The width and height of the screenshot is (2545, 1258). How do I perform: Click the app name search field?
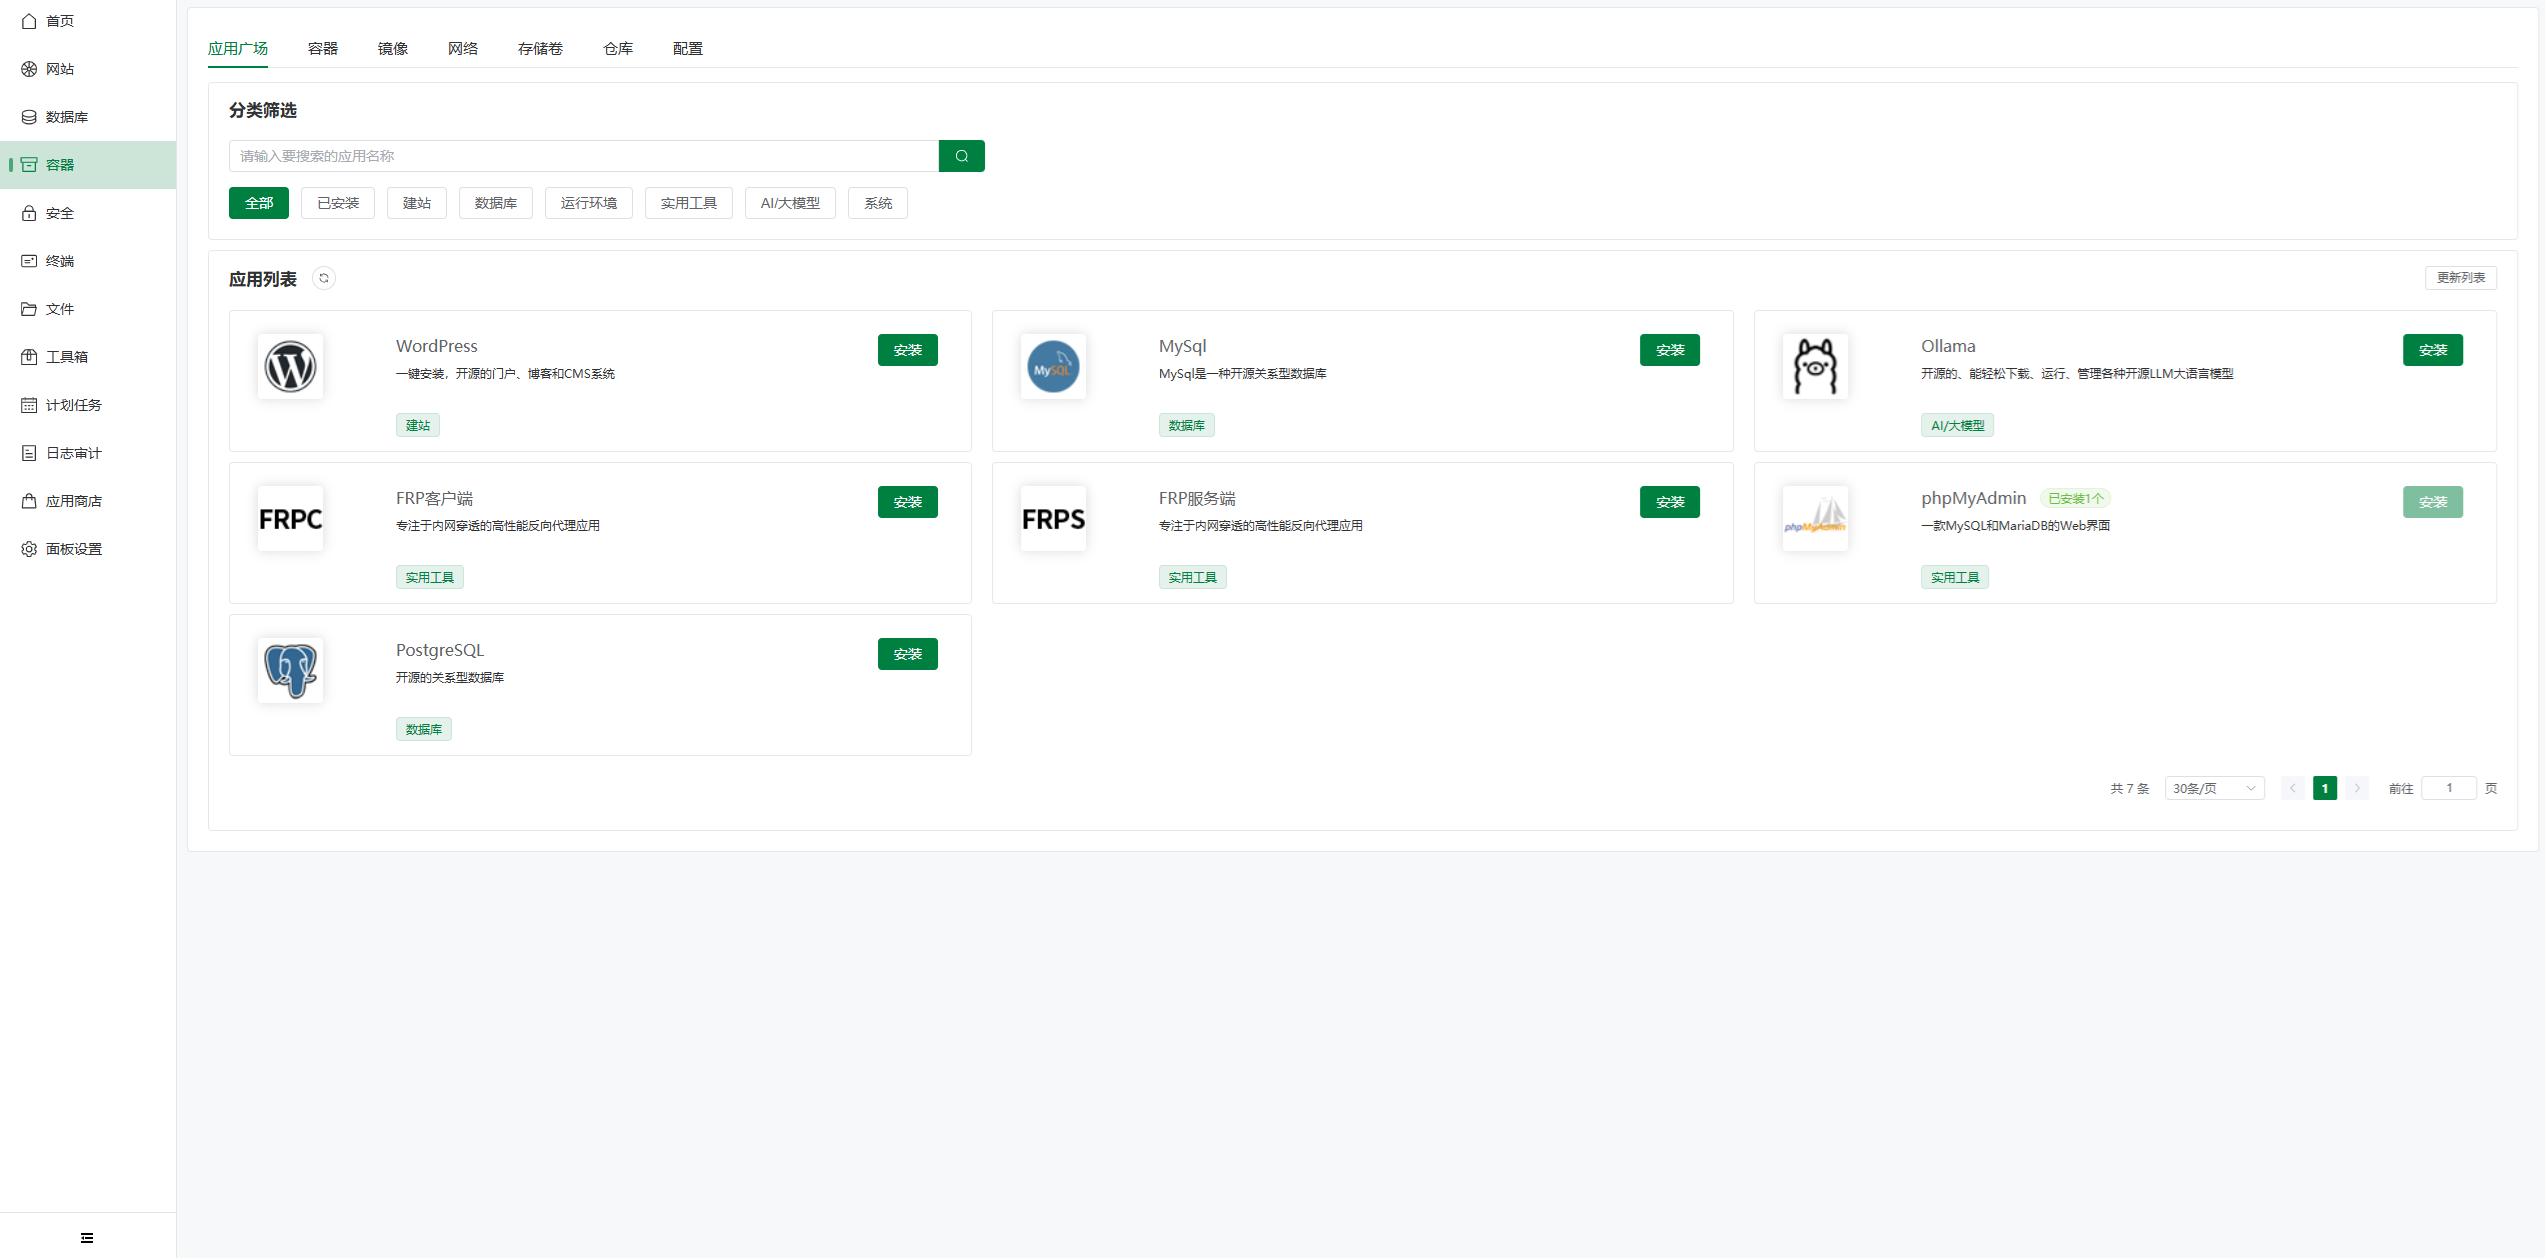coord(583,156)
